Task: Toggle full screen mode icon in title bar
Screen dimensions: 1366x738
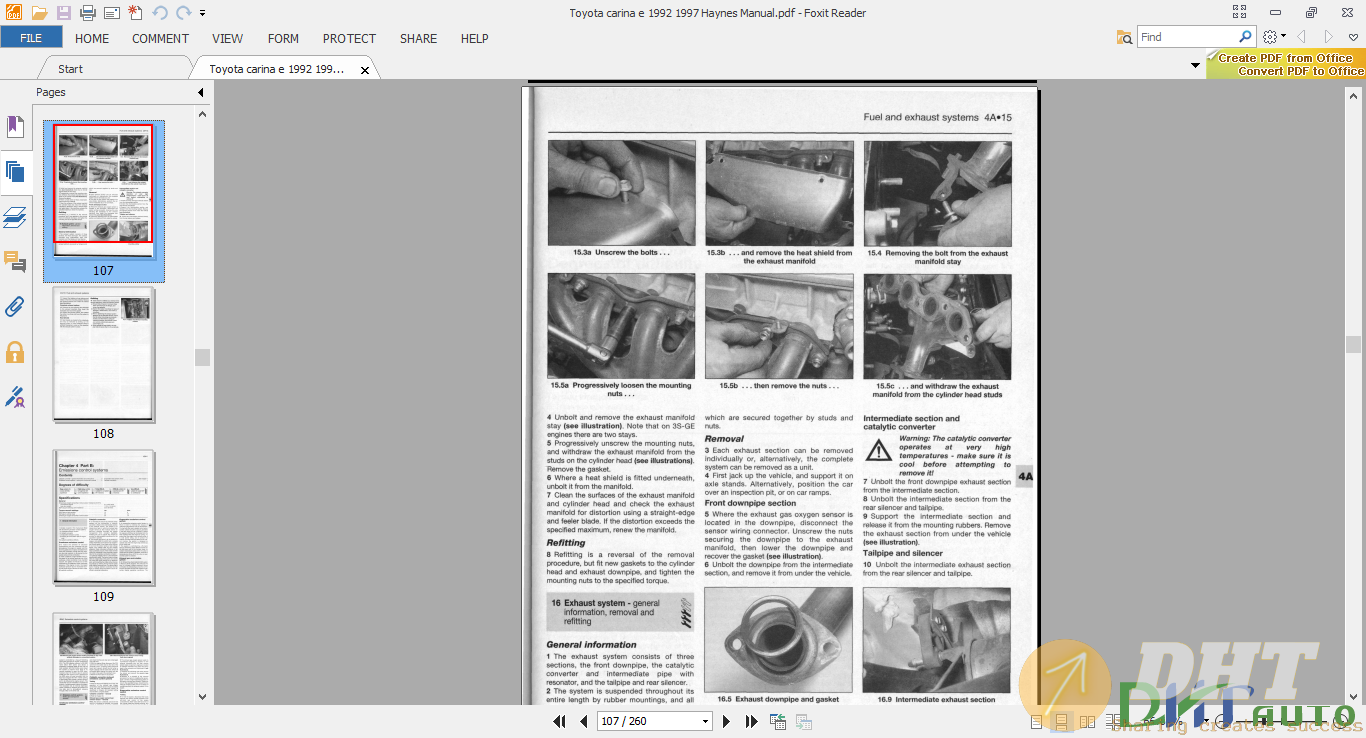Action: coord(1240,12)
